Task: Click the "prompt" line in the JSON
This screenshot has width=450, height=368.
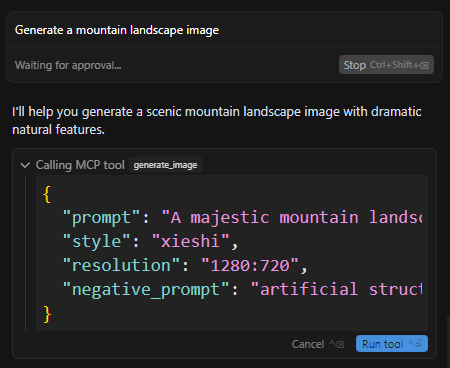Action: [242, 218]
